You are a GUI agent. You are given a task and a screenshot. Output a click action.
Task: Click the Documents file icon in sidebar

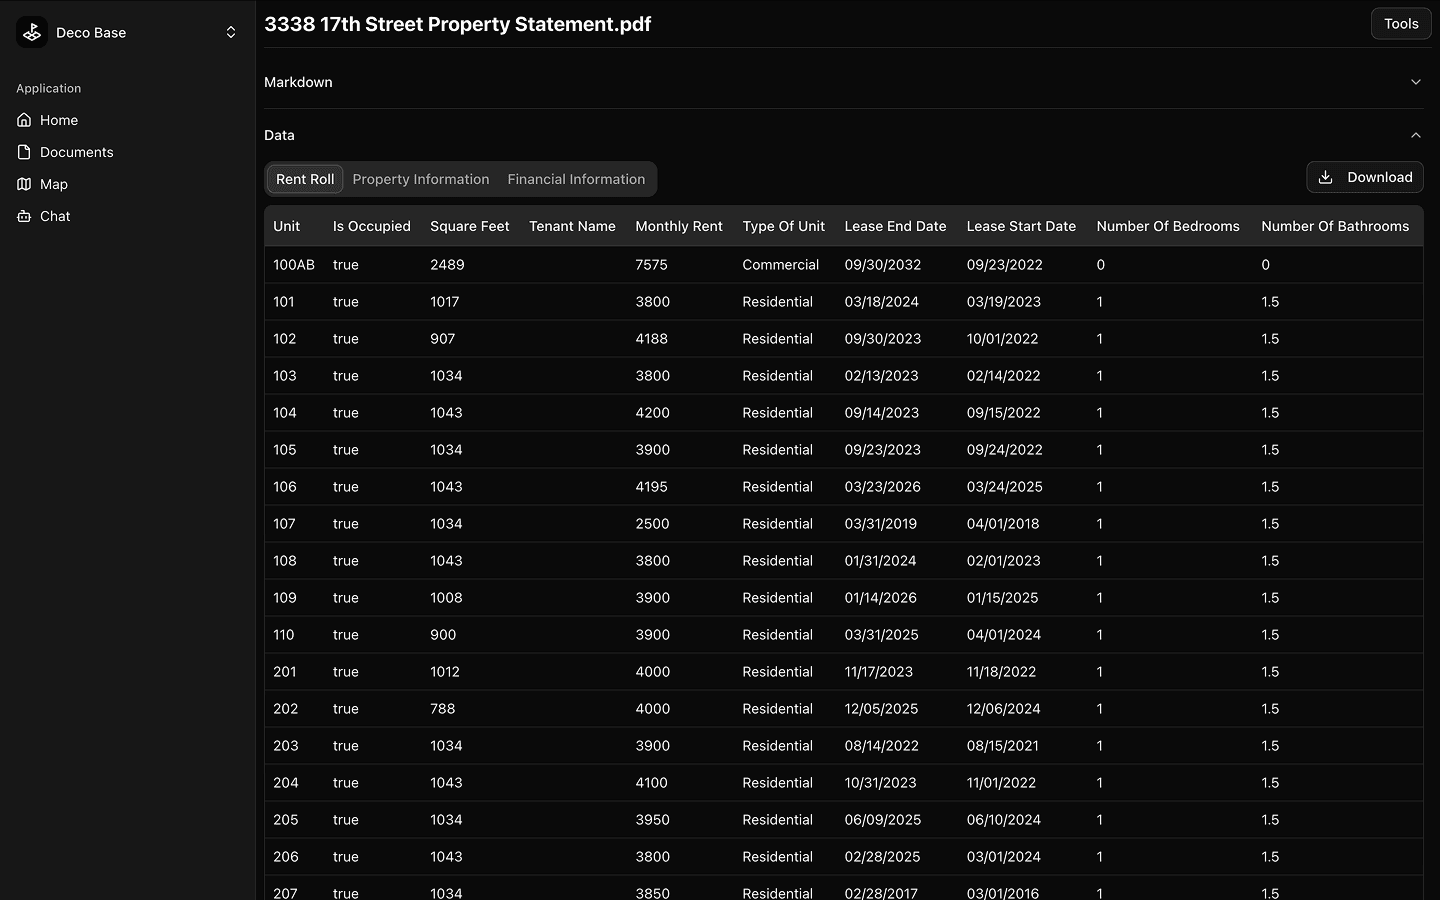point(24,152)
